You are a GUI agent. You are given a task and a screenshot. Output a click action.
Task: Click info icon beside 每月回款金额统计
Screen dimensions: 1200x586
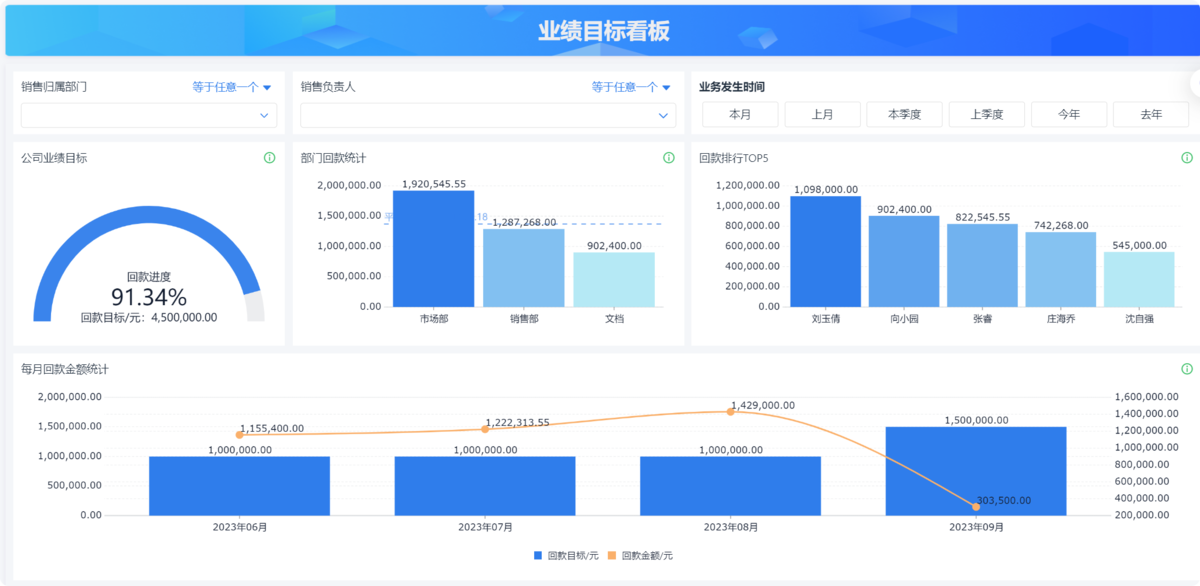(1187, 369)
